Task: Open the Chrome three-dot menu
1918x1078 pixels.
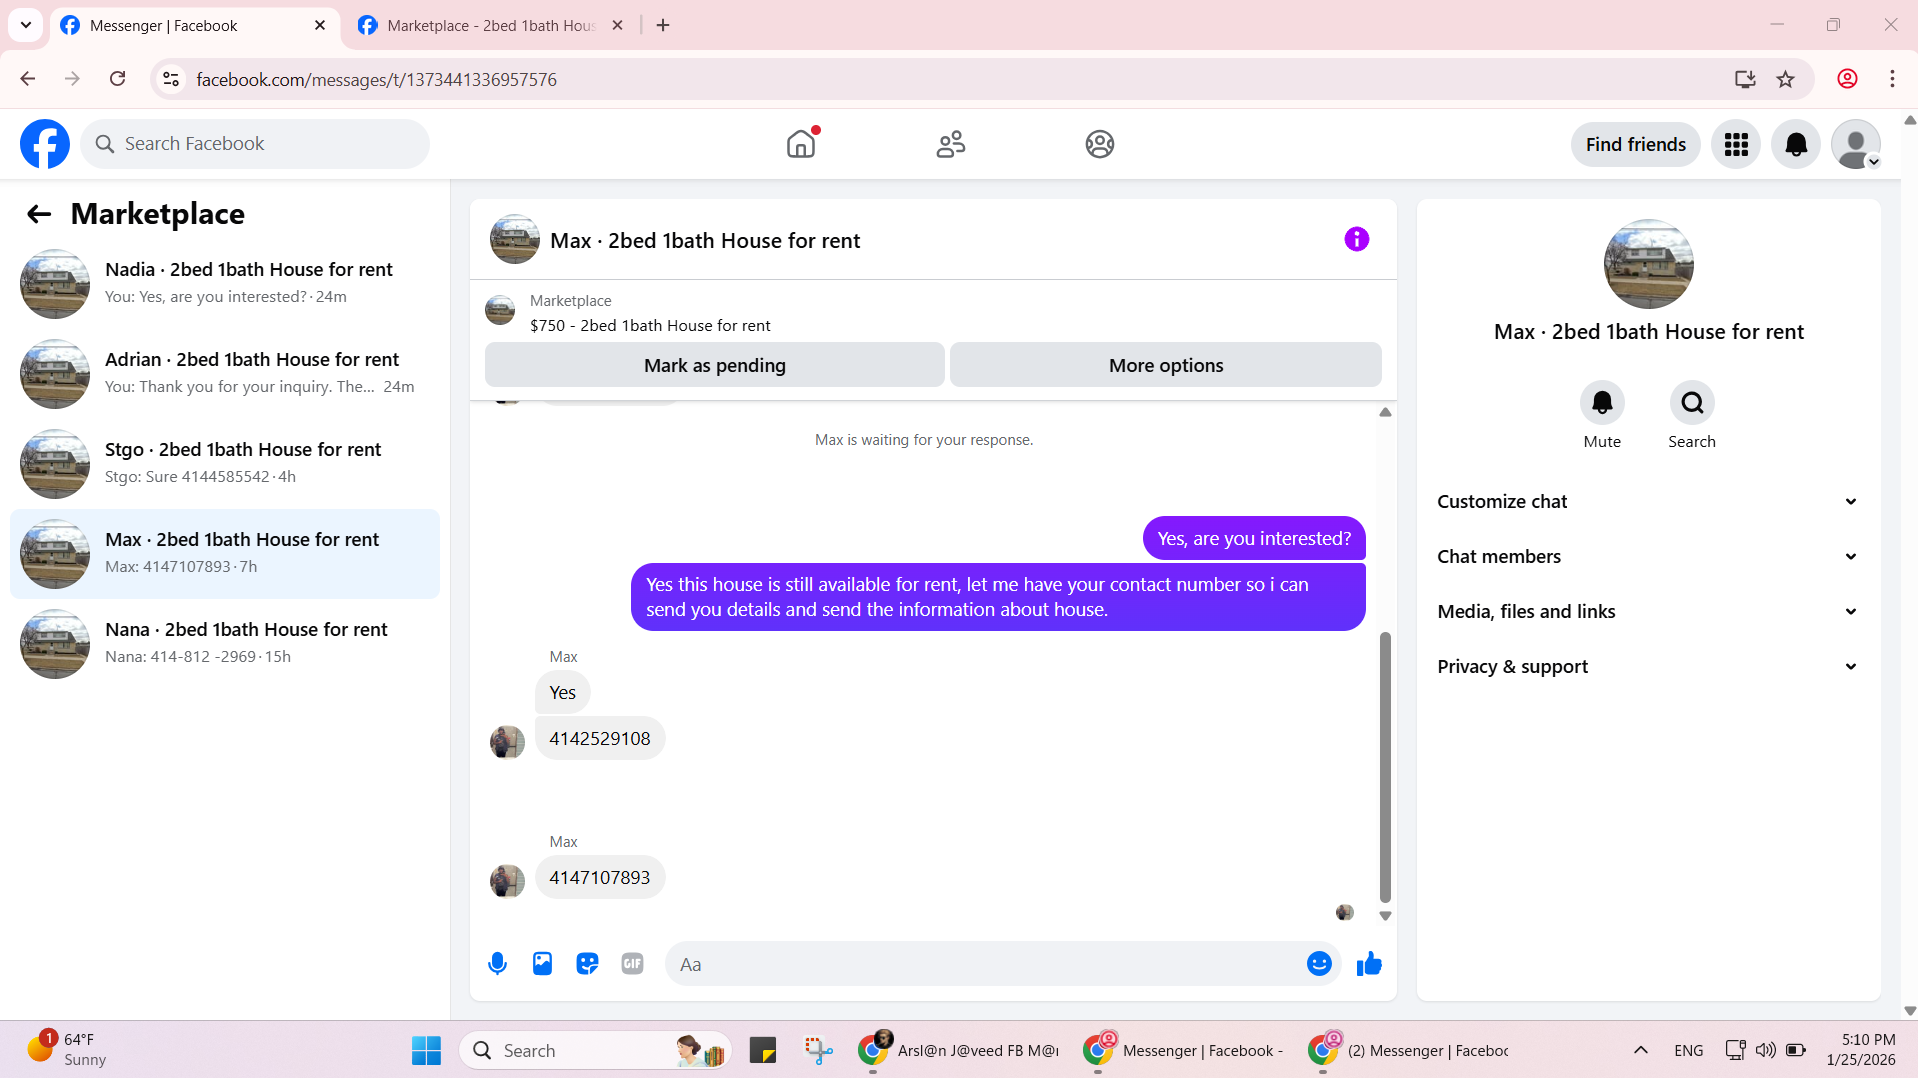Action: (x=1892, y=79)
